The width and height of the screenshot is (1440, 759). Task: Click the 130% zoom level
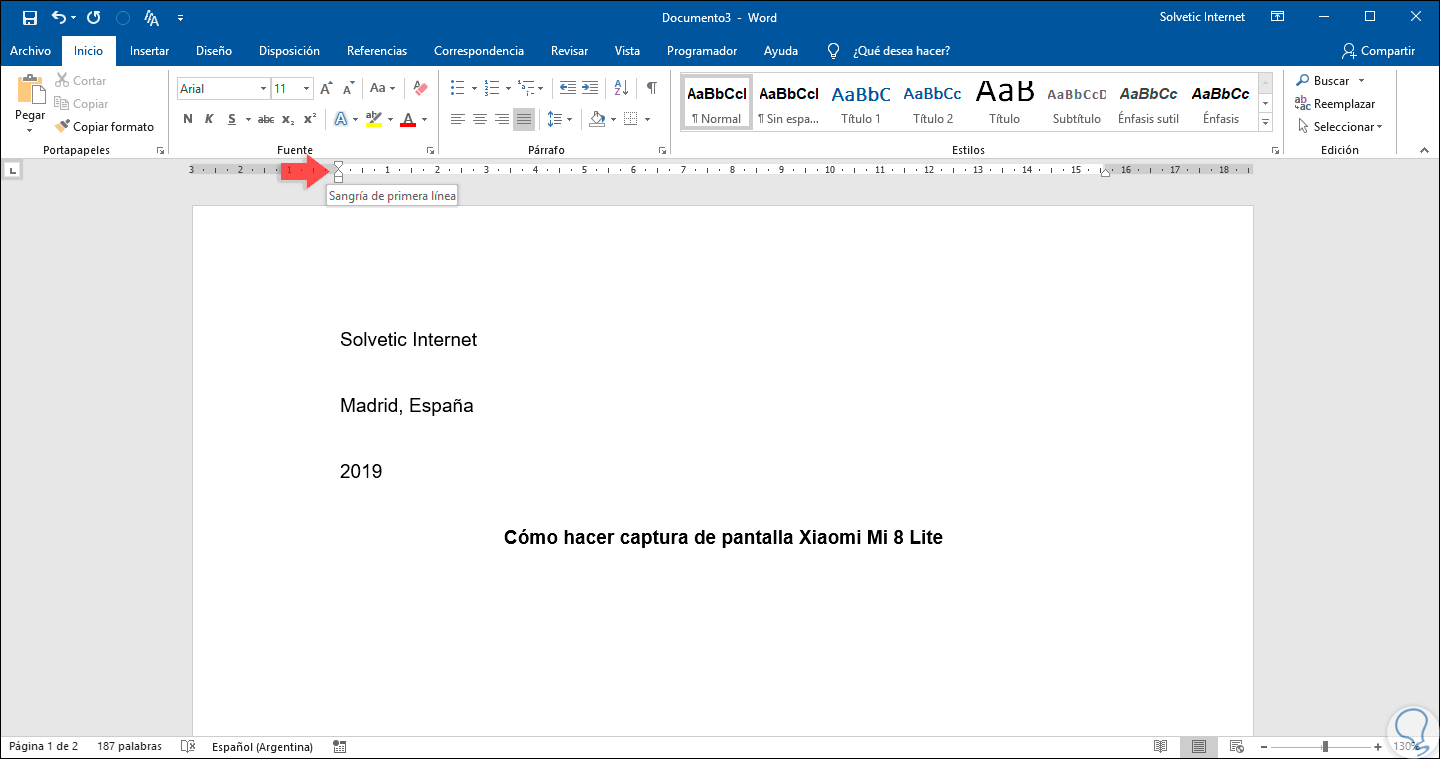click(x=1407, y=746)
